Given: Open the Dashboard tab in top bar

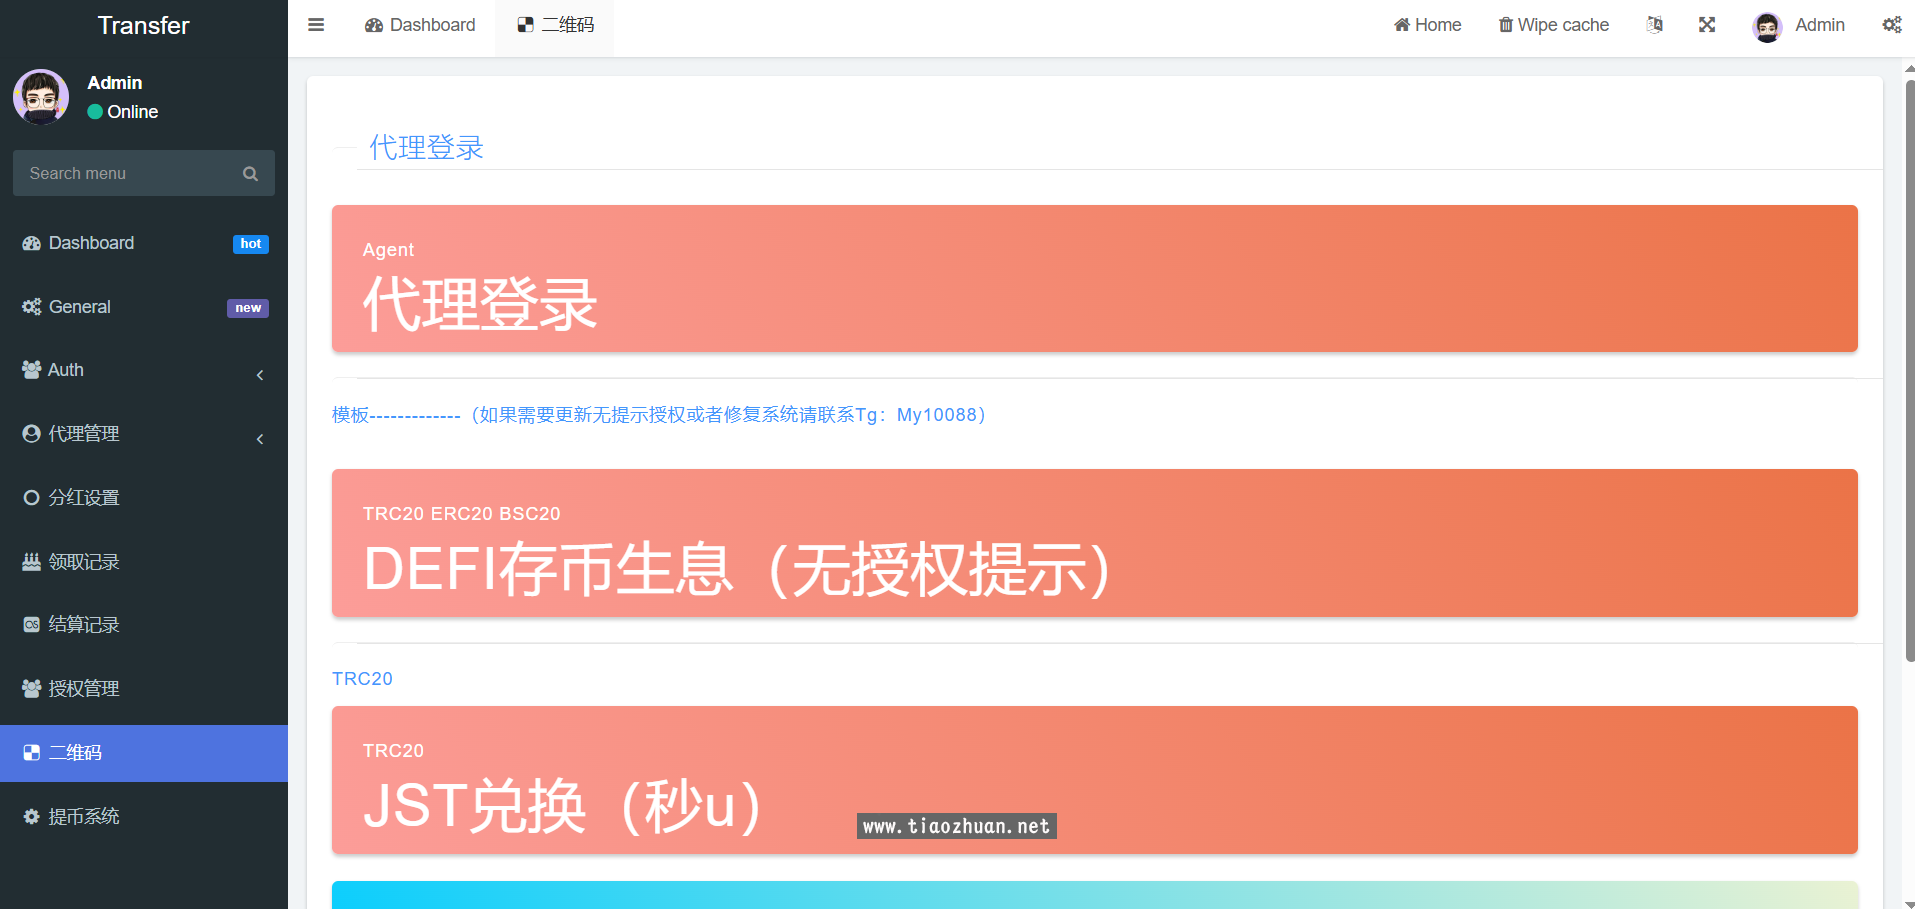Looking at the screenshot, I should 420,25.
